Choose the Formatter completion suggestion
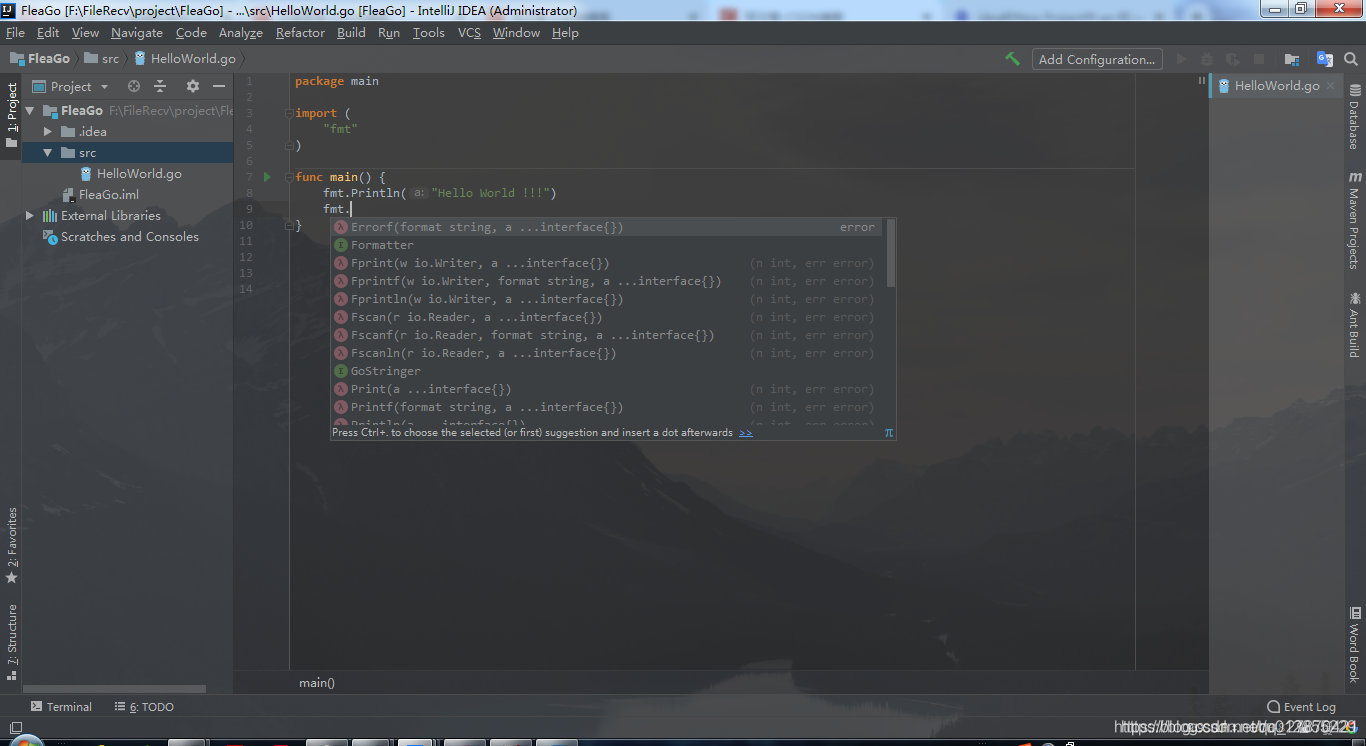 tap(607, 245)
